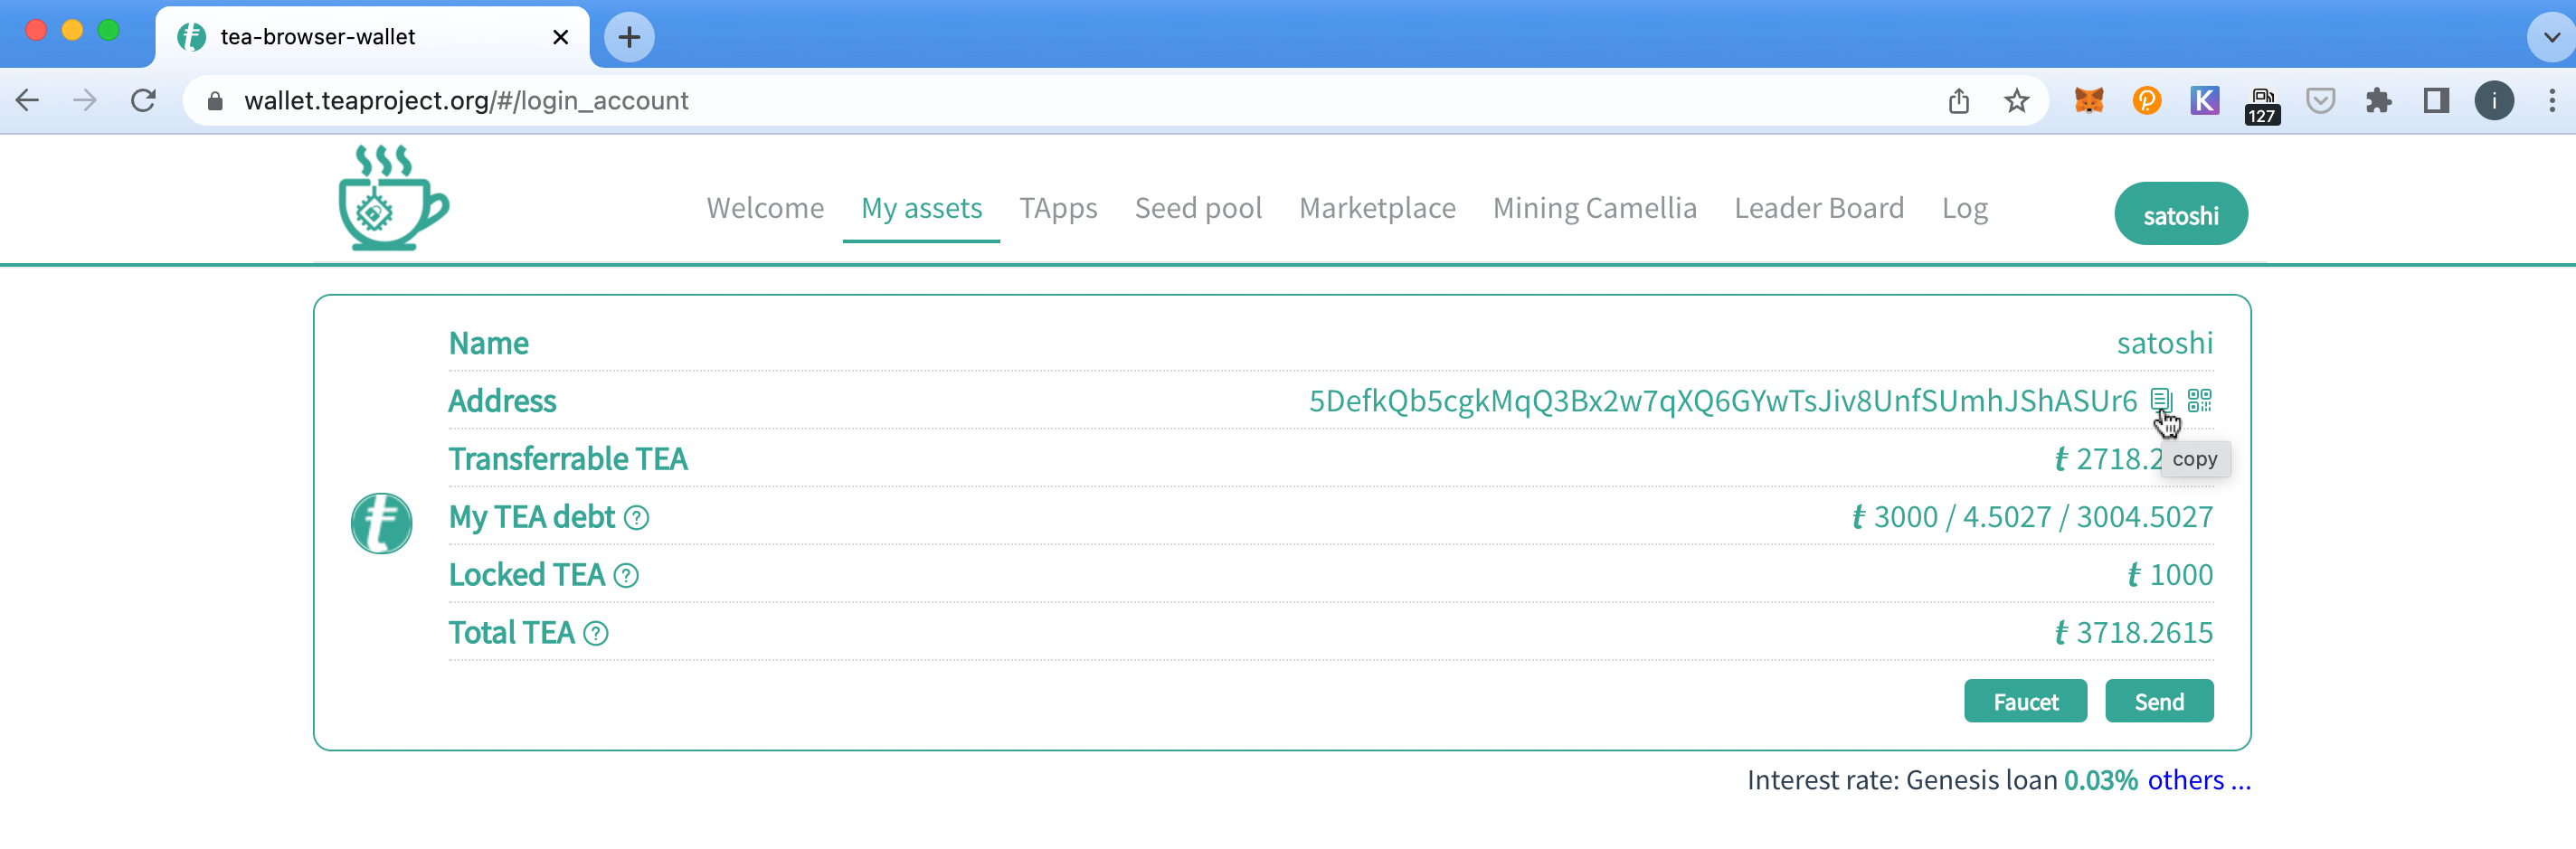The image size is (2576, 849).
Task: Open the Extensions puzzle menu
Action: click(2378, 101)
